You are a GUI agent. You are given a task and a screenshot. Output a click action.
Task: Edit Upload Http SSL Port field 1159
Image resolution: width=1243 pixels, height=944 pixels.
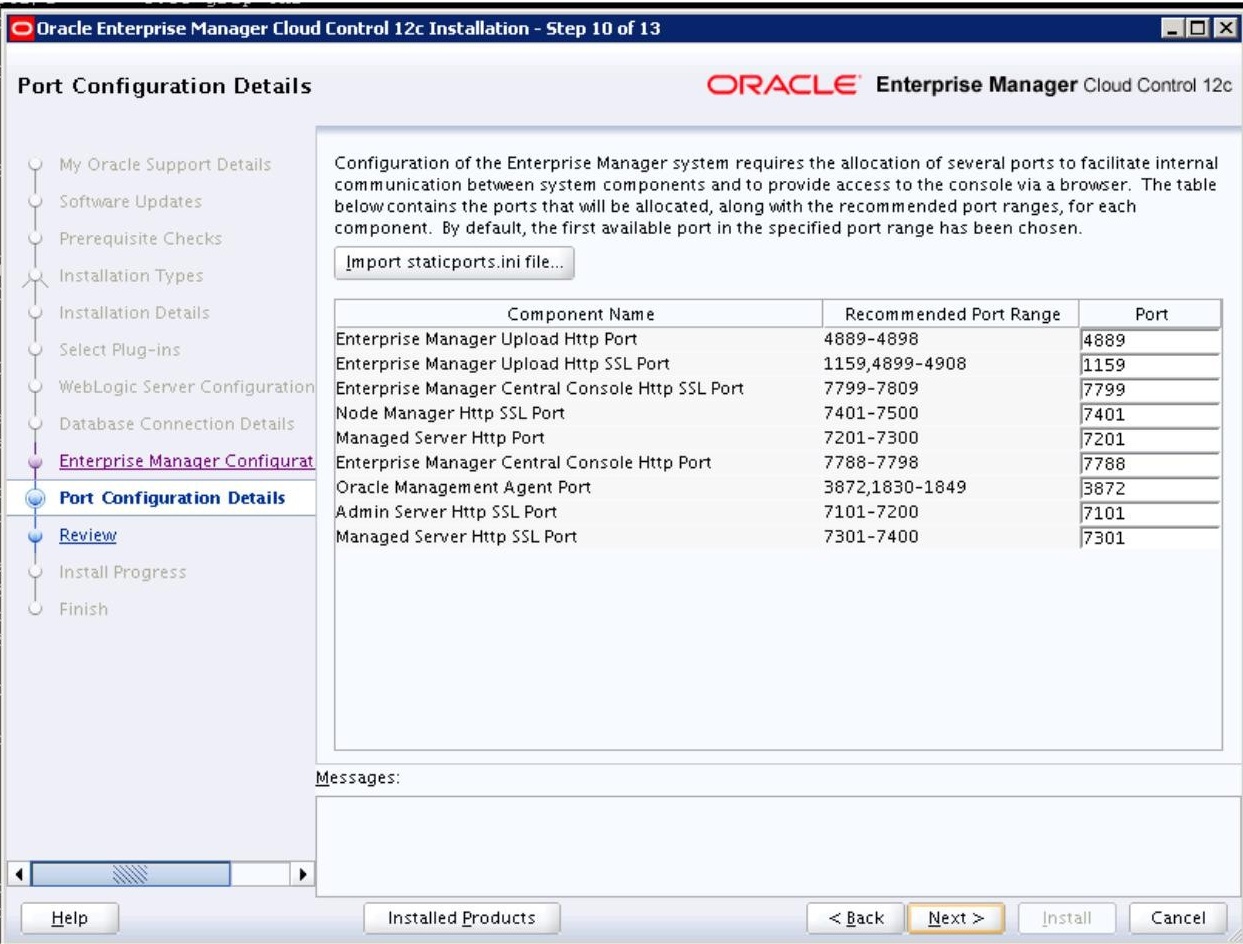pos(1150,365)
